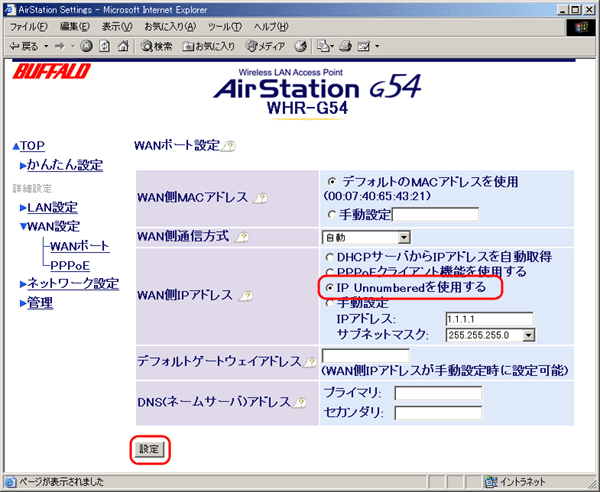The width and height of the screenshot is (600, 492).
Task: Open help icon beside デフォルトゲートウェイアドレス
Action: coord(310,362)
